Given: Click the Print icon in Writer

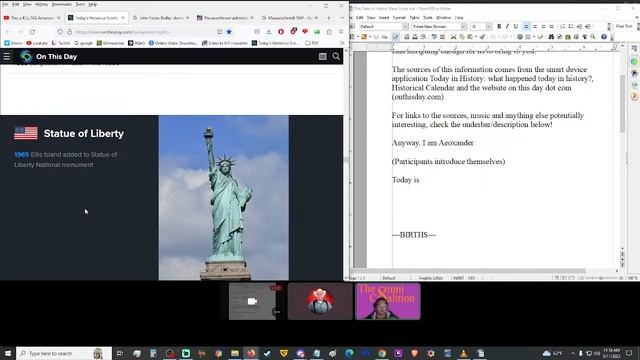Looking at the screenshot, I should pyautogui.click(x=415, y=37).
